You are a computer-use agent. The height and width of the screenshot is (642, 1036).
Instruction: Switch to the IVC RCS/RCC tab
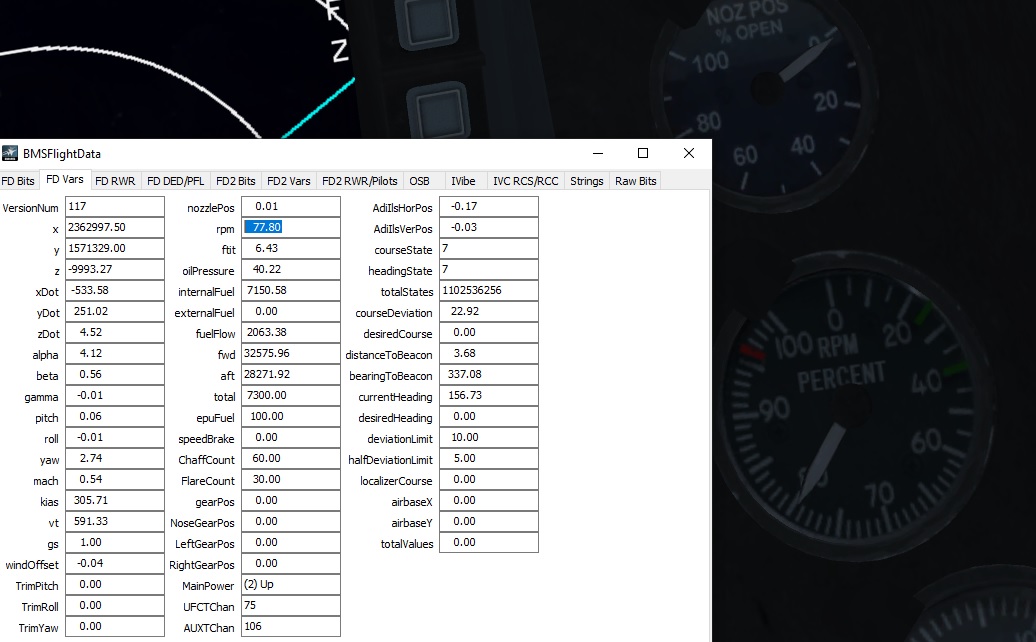coord(526,181)
